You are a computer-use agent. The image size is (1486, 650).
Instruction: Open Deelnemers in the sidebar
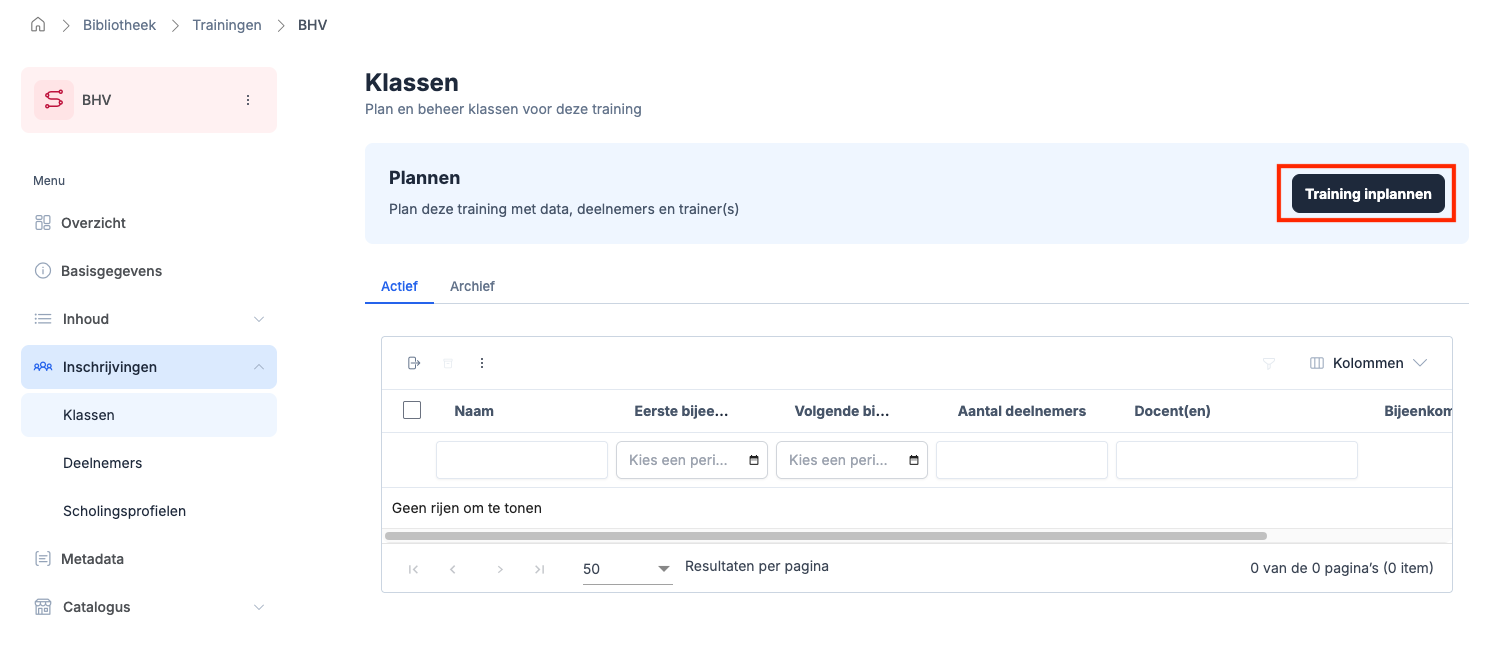102,463
